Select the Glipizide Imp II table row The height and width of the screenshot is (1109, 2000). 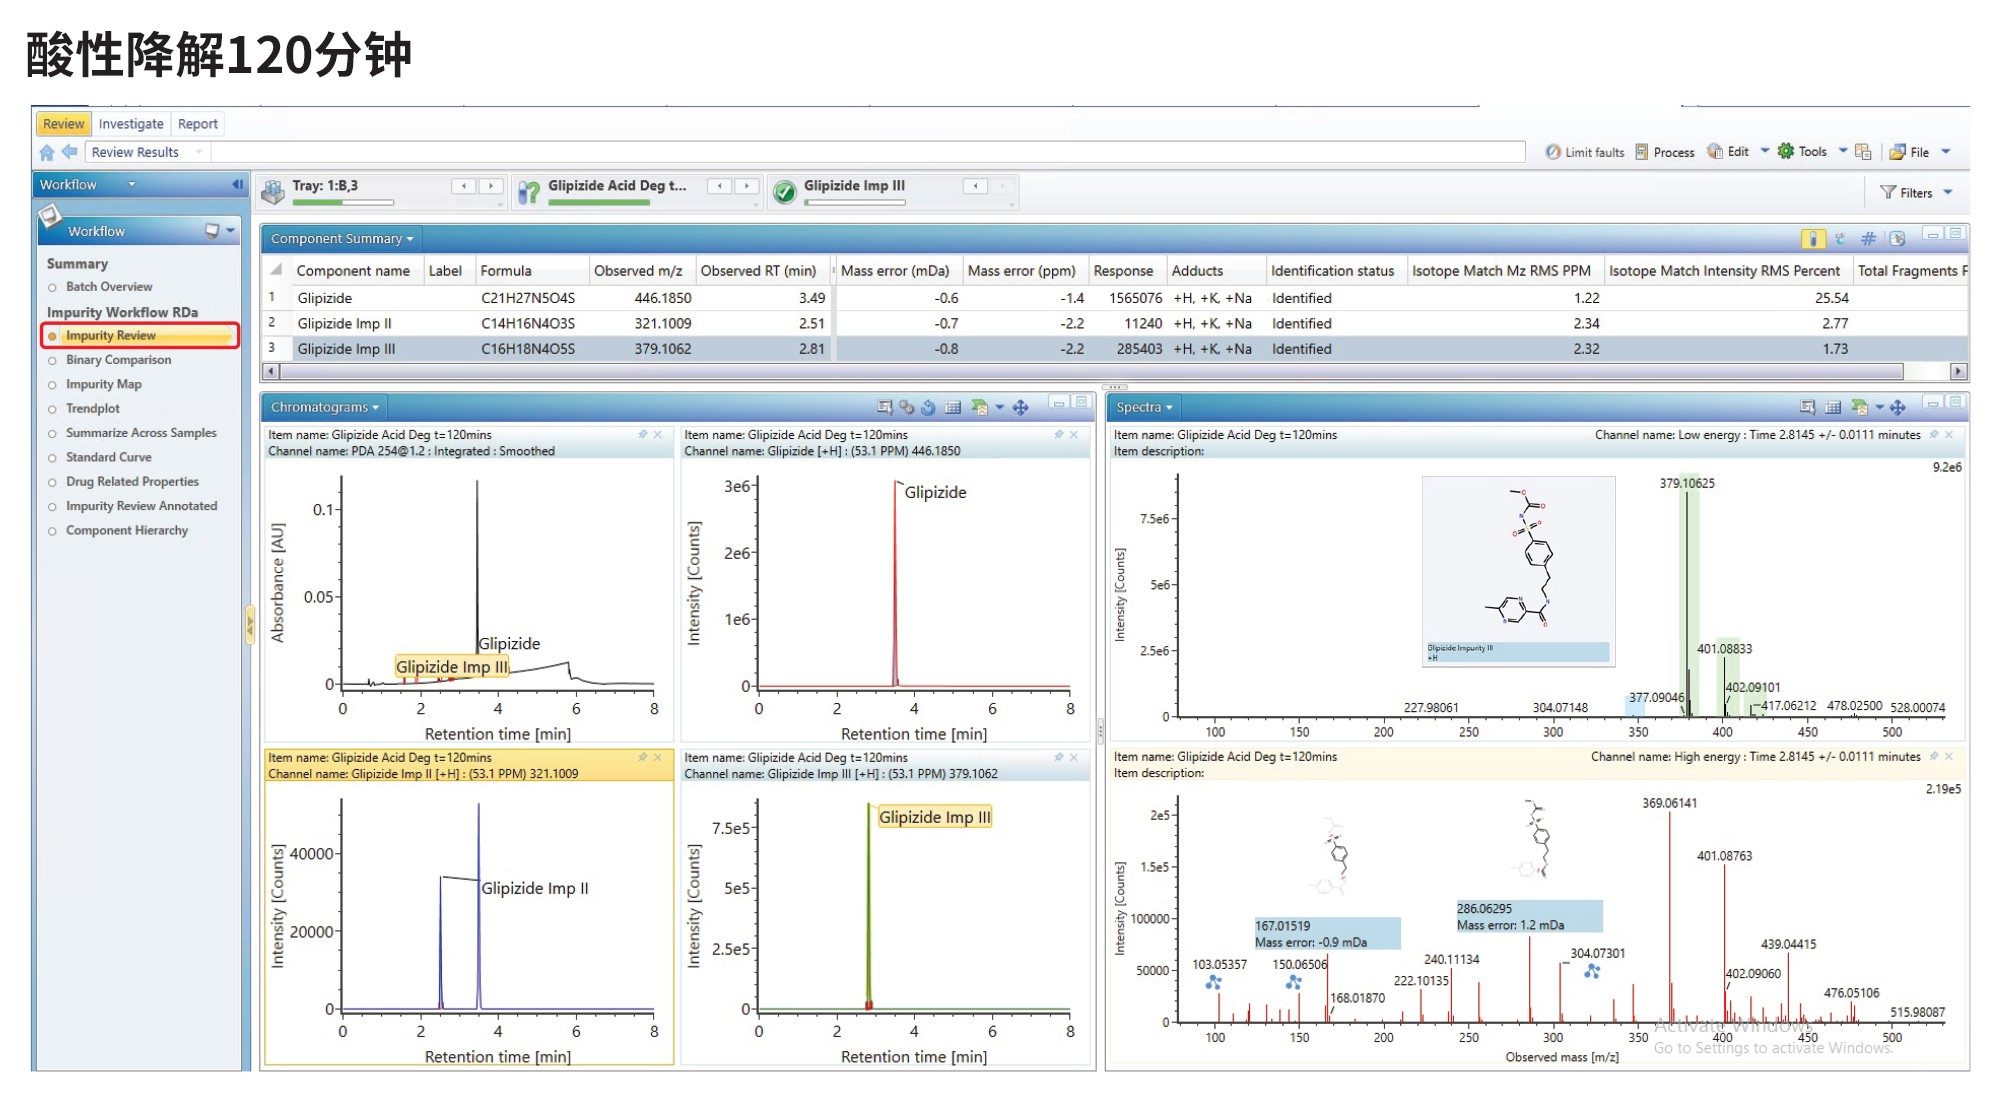tap(1115, 323)
